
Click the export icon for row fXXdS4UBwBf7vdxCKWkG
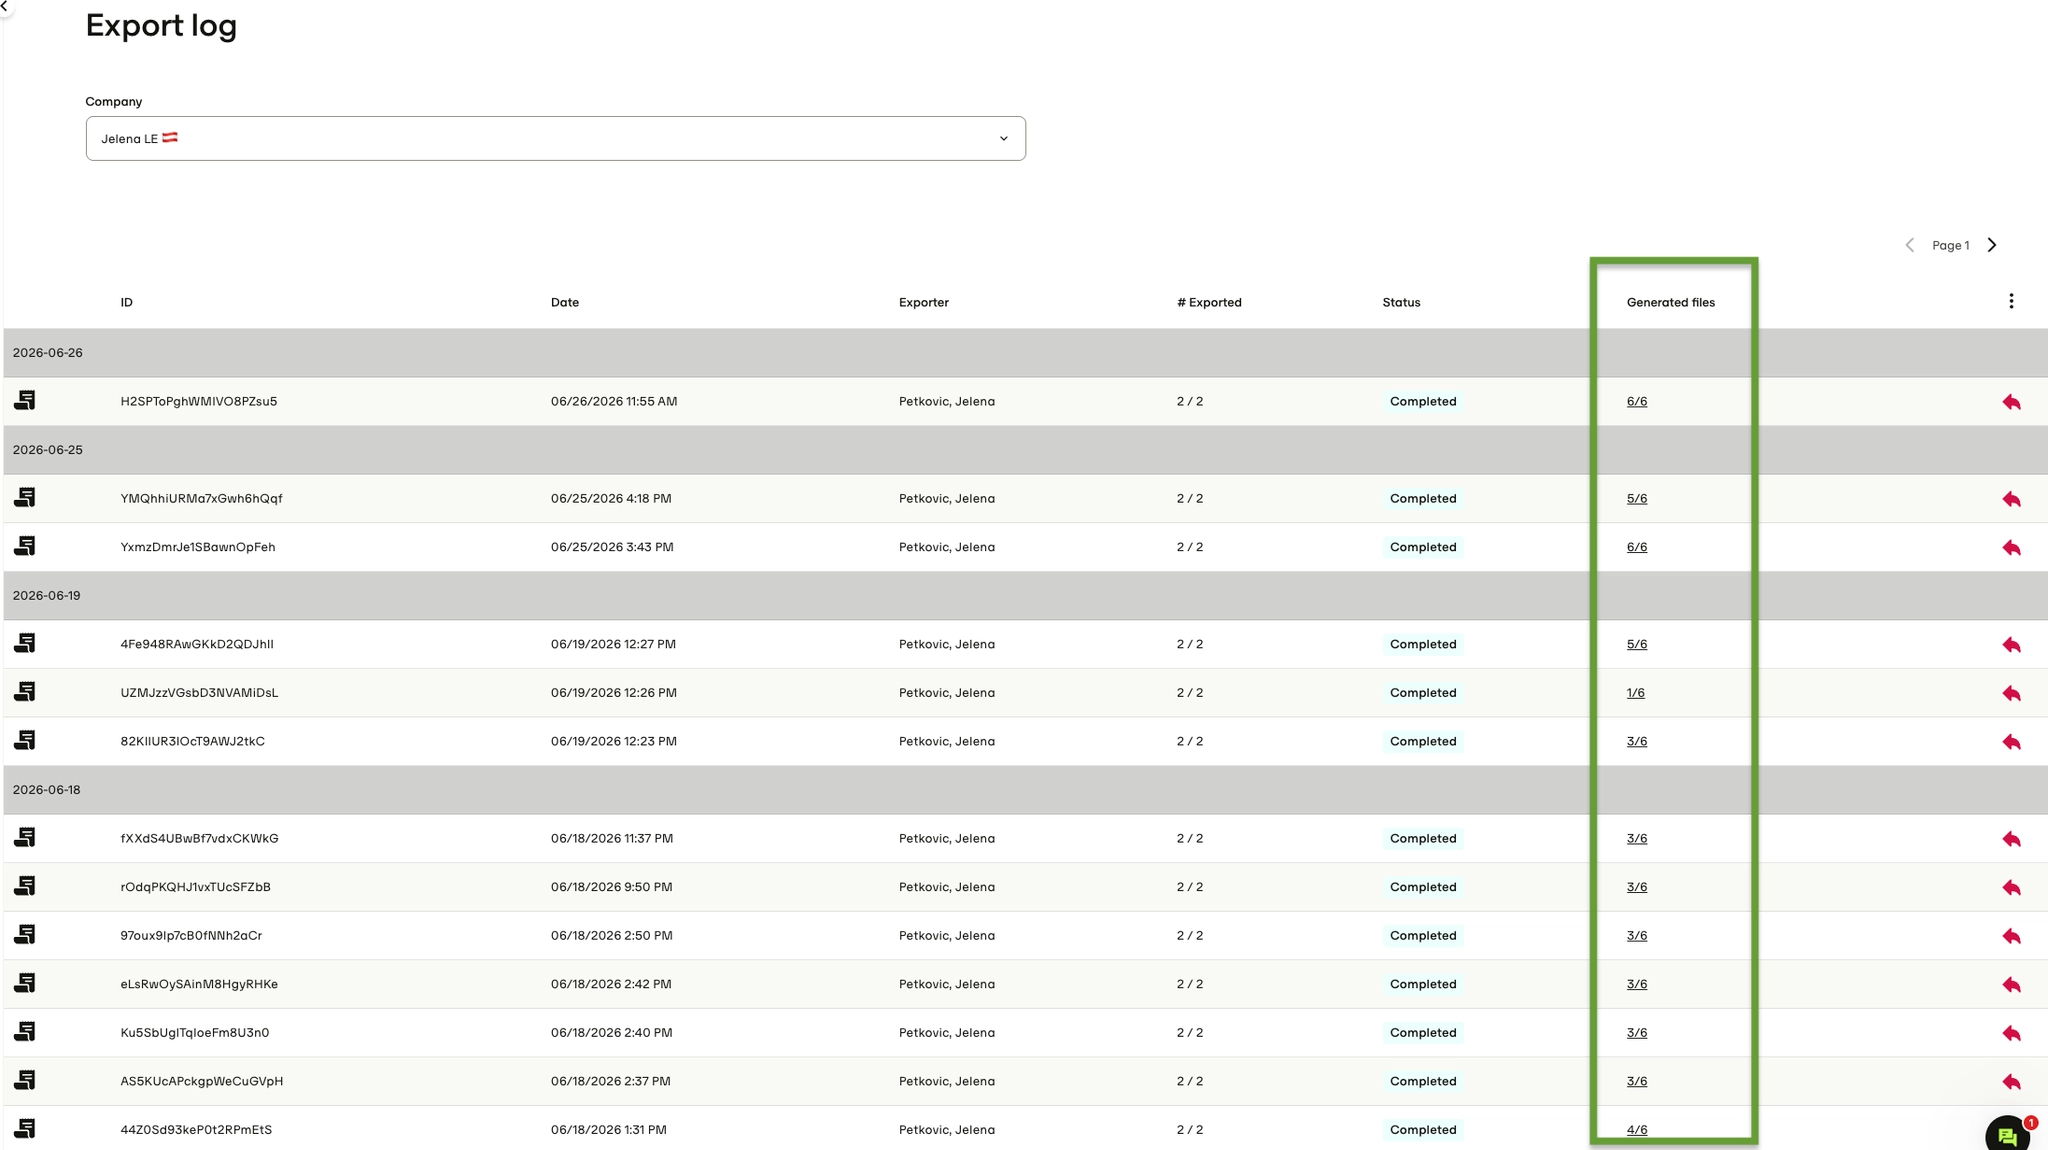click(25, 837)
